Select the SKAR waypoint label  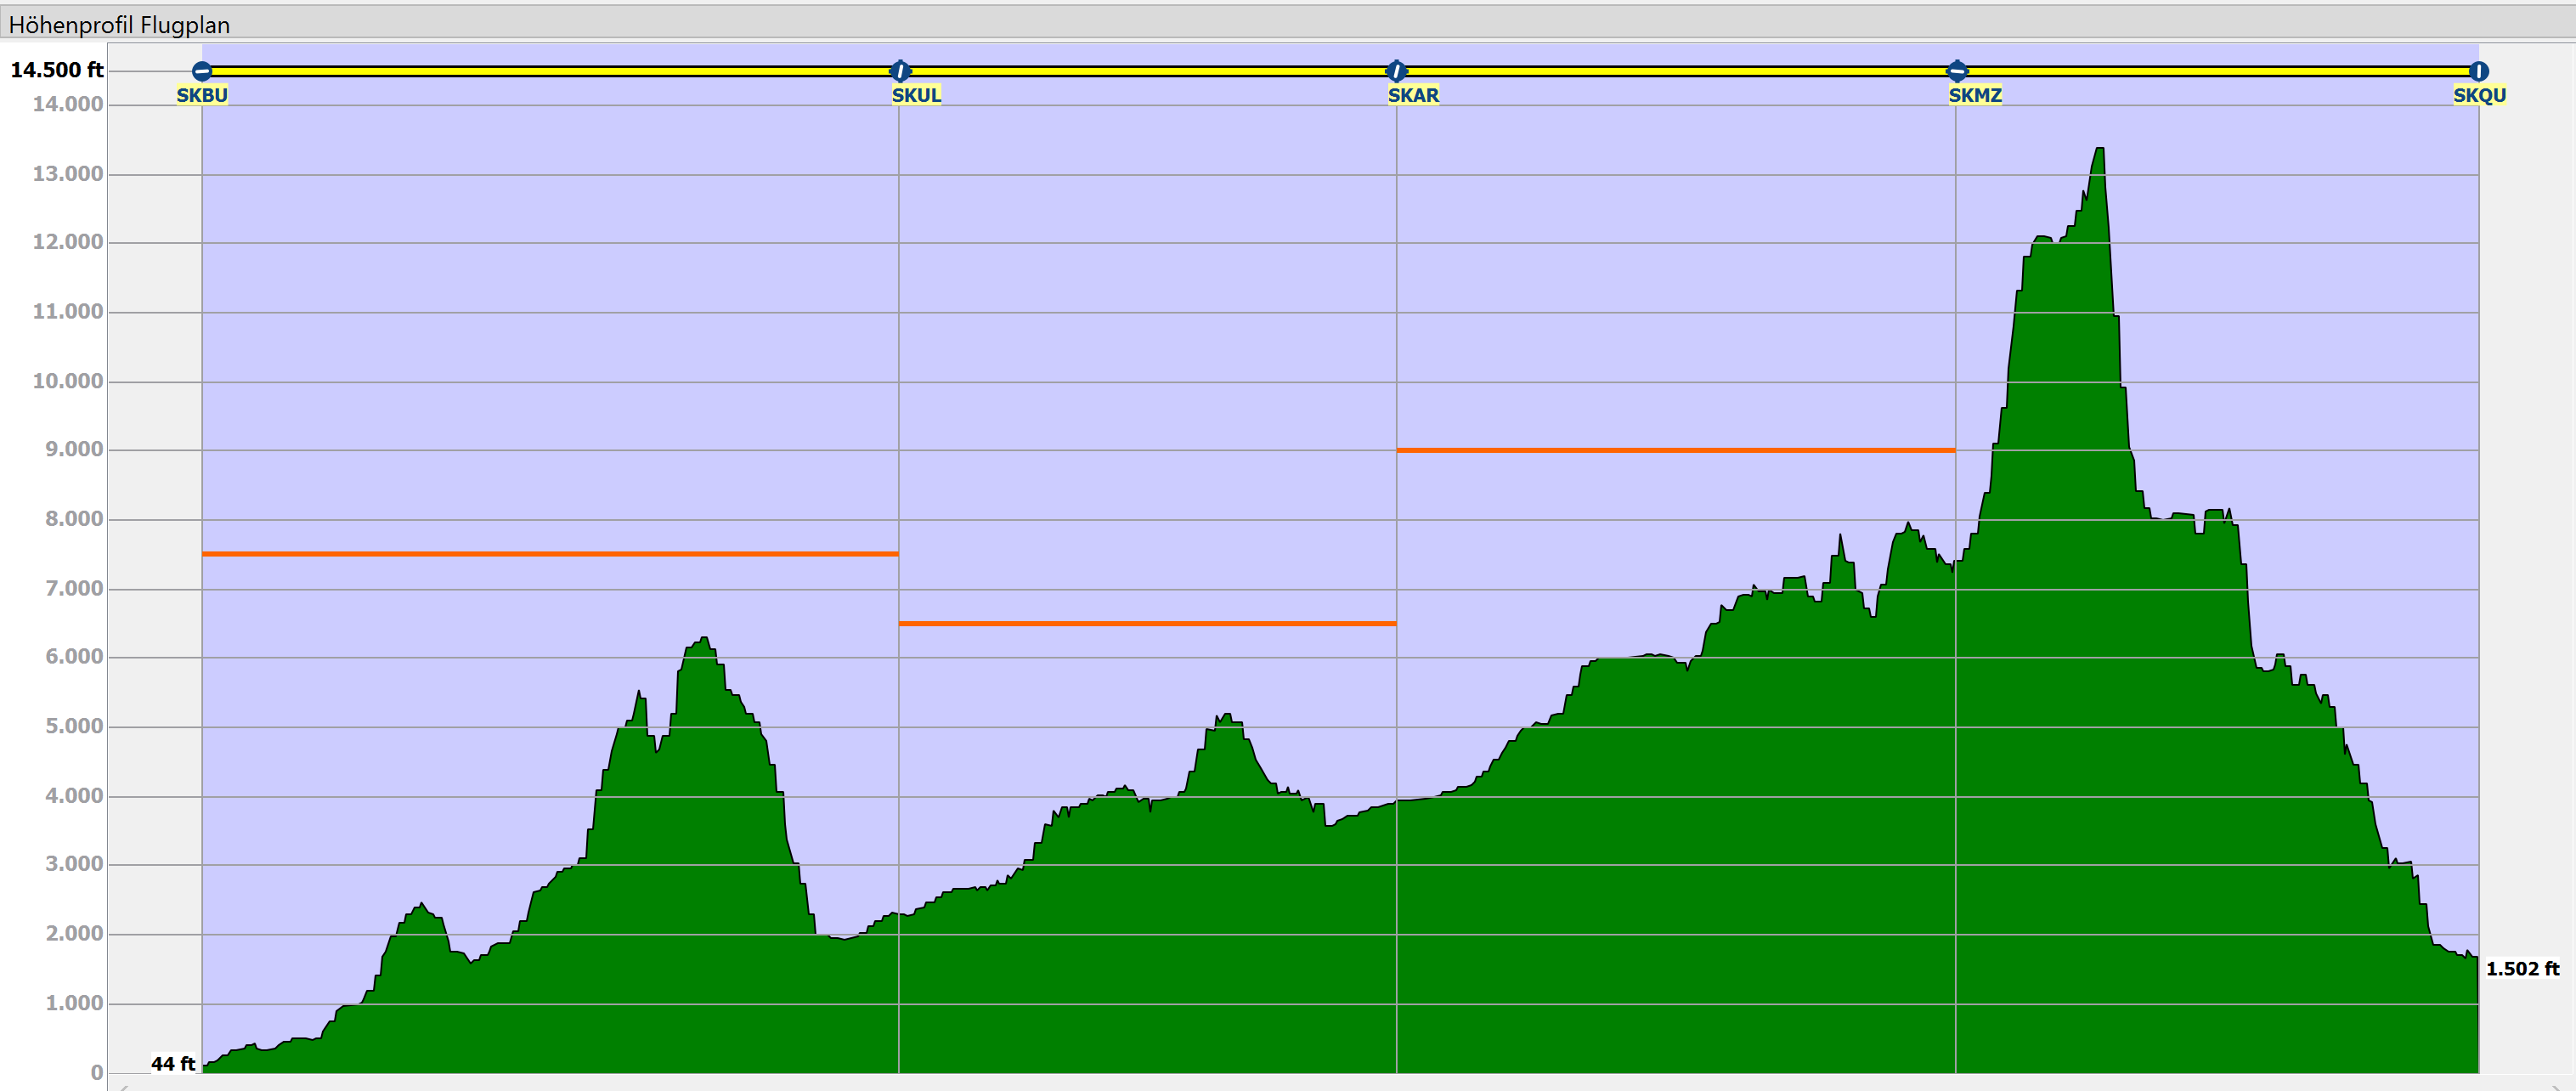point(1413,95)
